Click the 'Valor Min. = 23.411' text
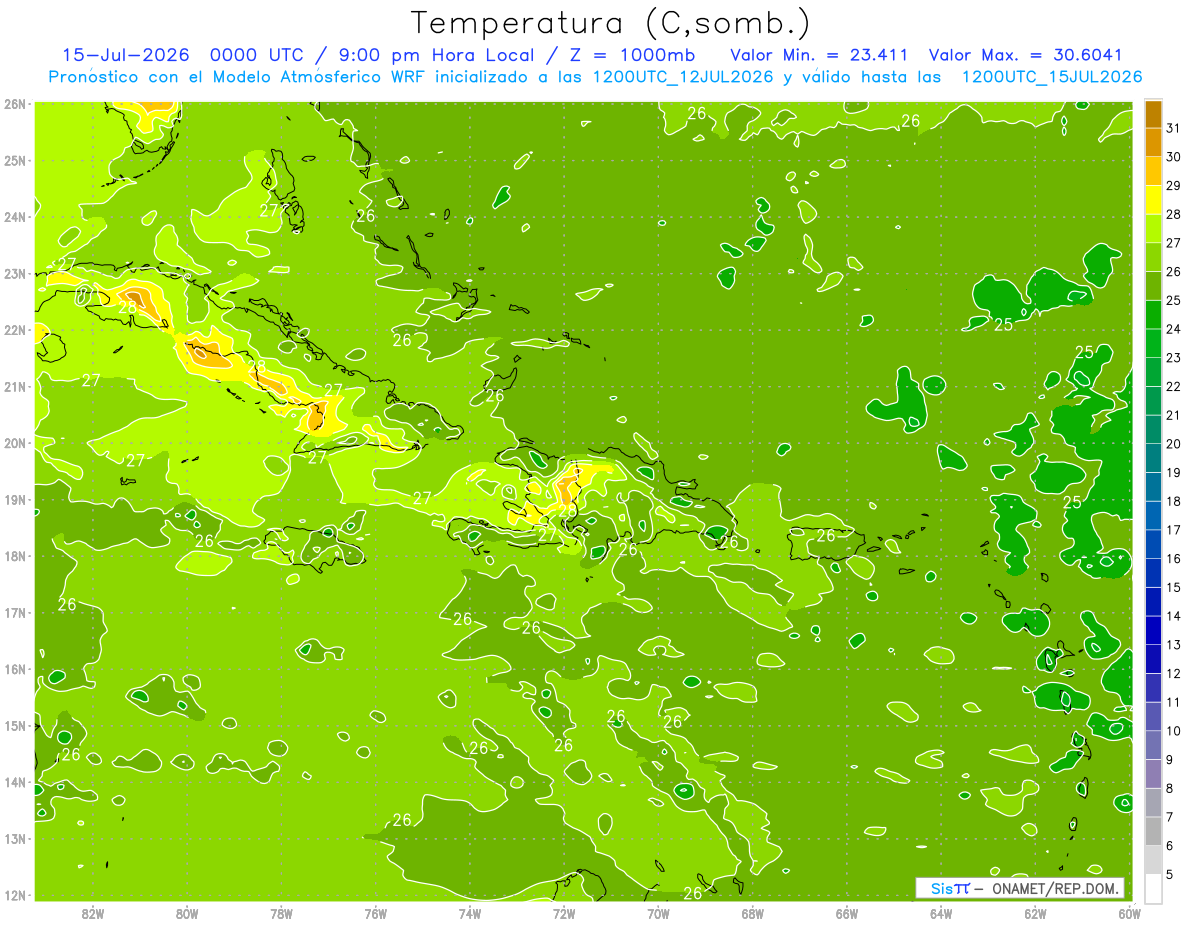Image resolution: width=1200 pixels, height=927 pixels. [x=819, y=54]
